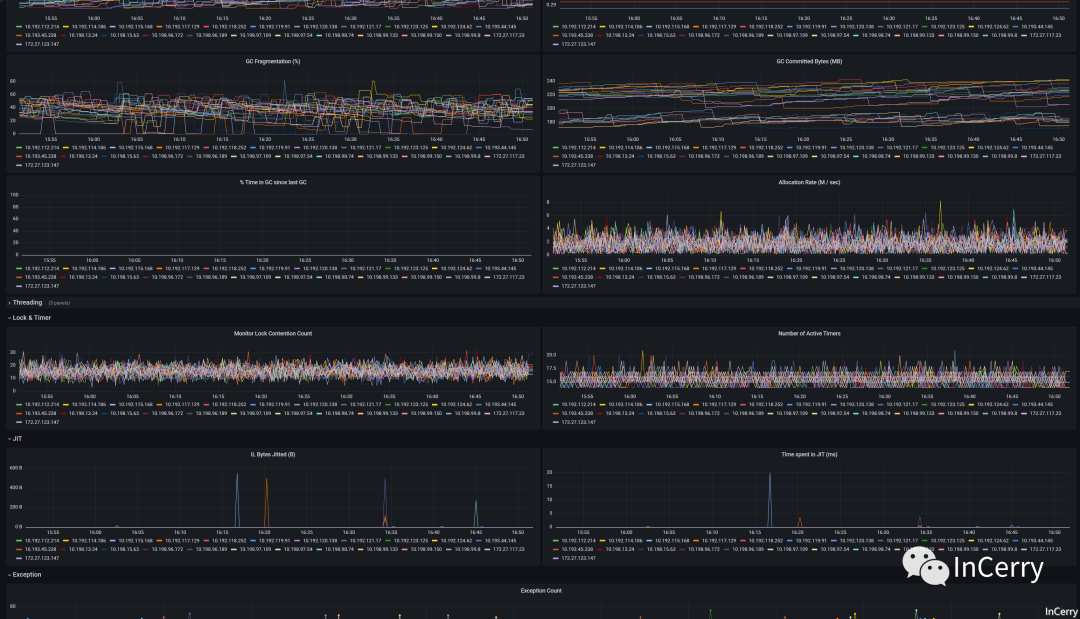The width and height of the screenshot is (1080, 619).
Task: Click yellow swatch of 10.192.114.186 in Allocation Rate legend
Action: tap(603, 269)
